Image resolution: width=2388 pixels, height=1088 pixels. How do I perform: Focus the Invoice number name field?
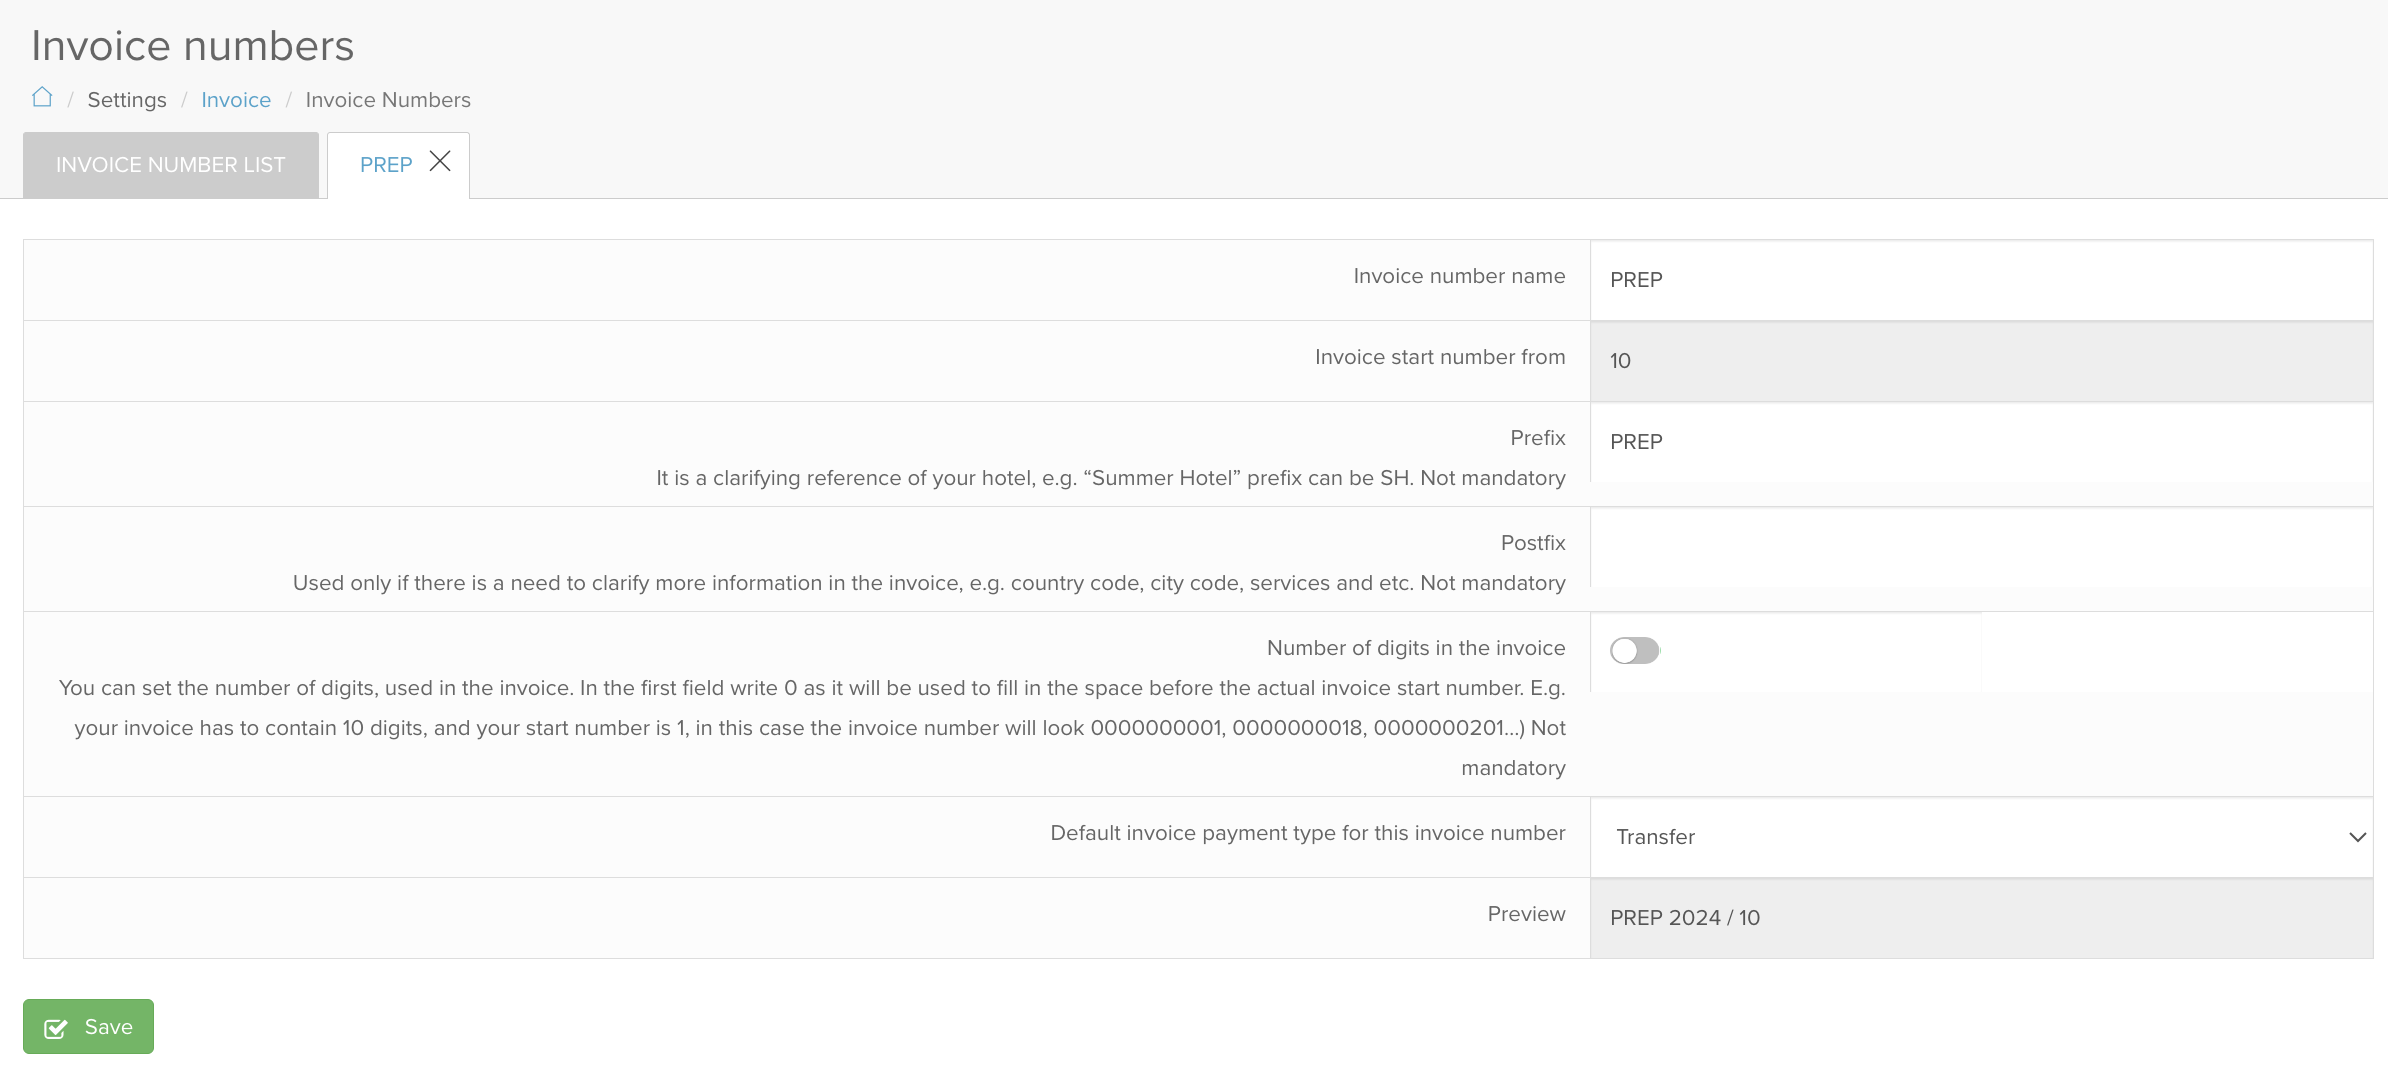[1980, 280]
